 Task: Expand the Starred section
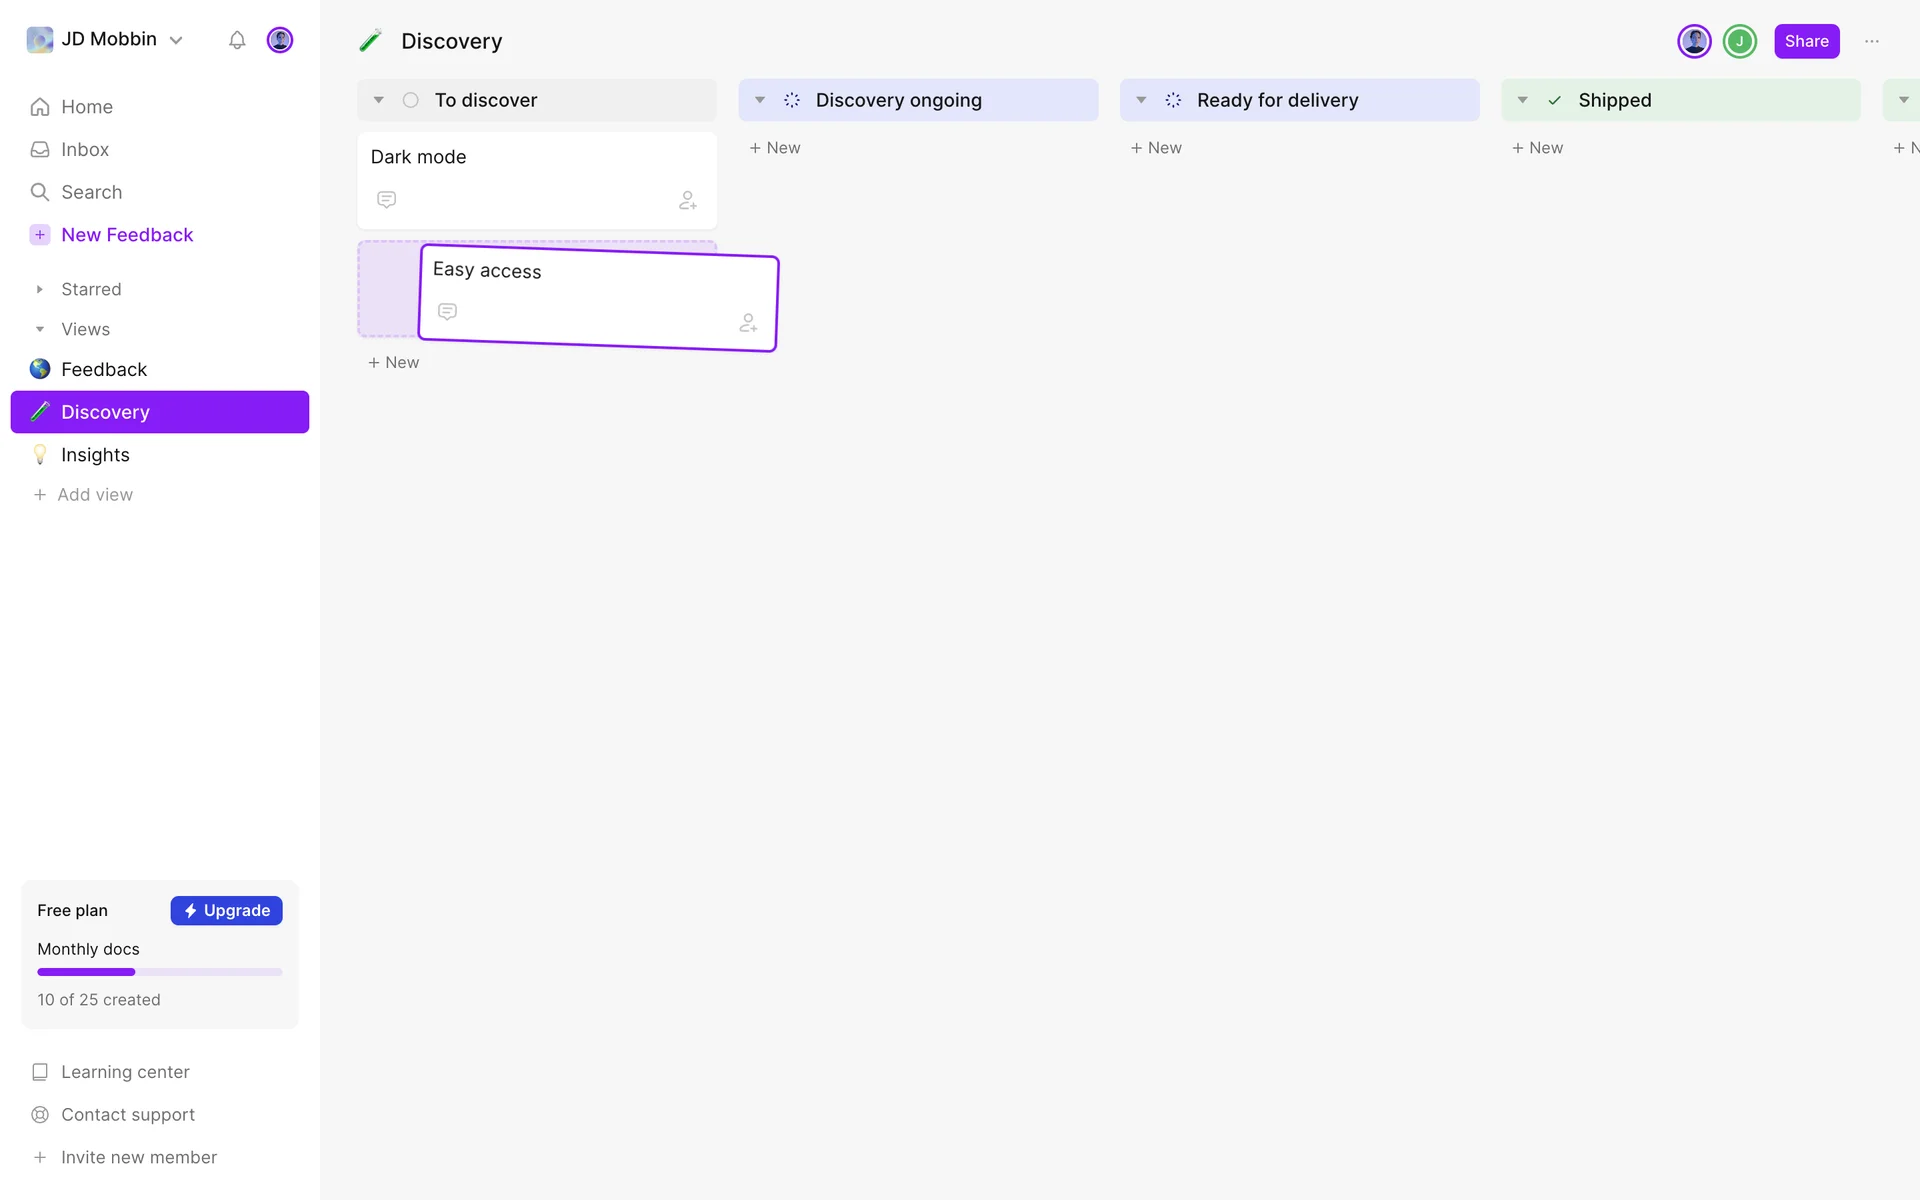[40, 289]
